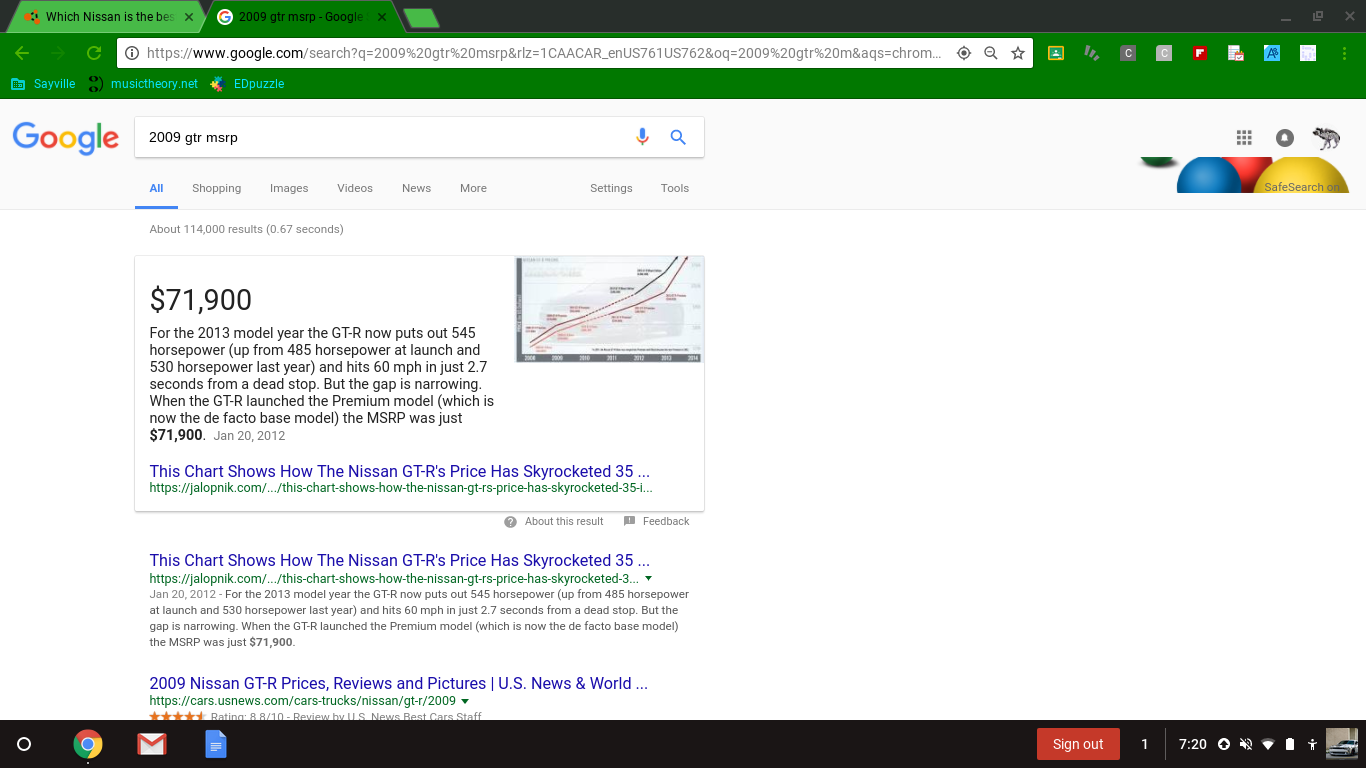Screen dimensions: 1366x768
Task: Click the gray slanted-bars extension icon
Action: point(1092,53)
